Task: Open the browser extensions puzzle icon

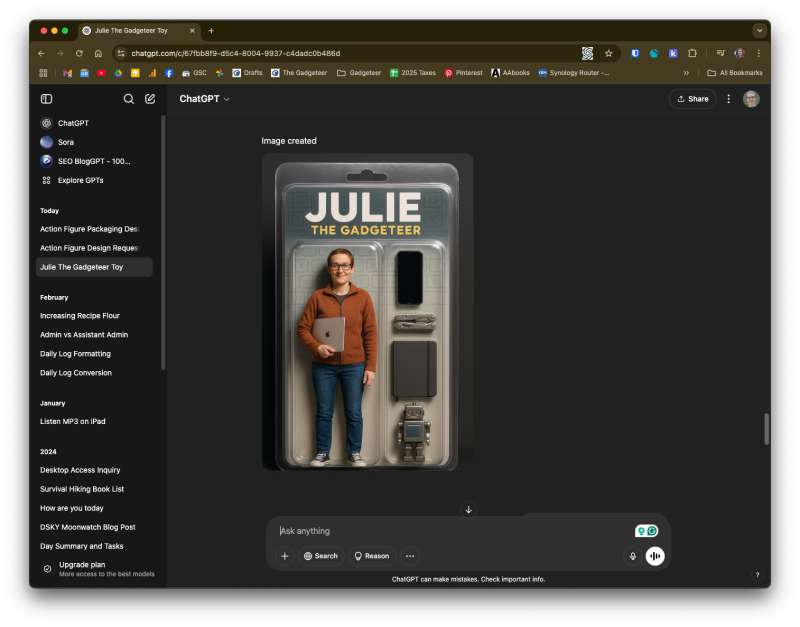Action: pyautogui.click(x=692, y=53)
